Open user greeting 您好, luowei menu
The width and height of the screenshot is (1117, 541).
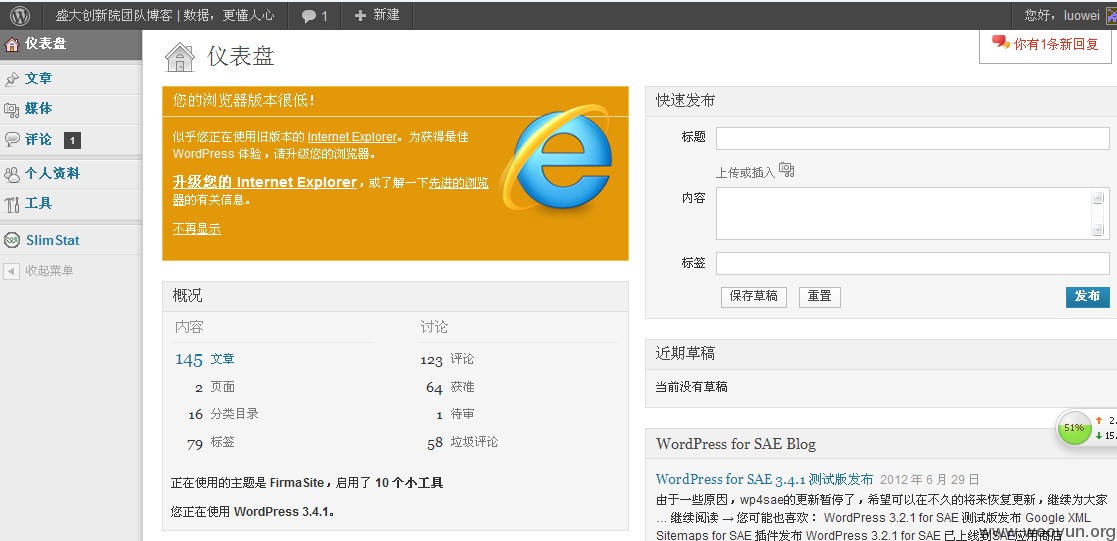point(1061,15)
